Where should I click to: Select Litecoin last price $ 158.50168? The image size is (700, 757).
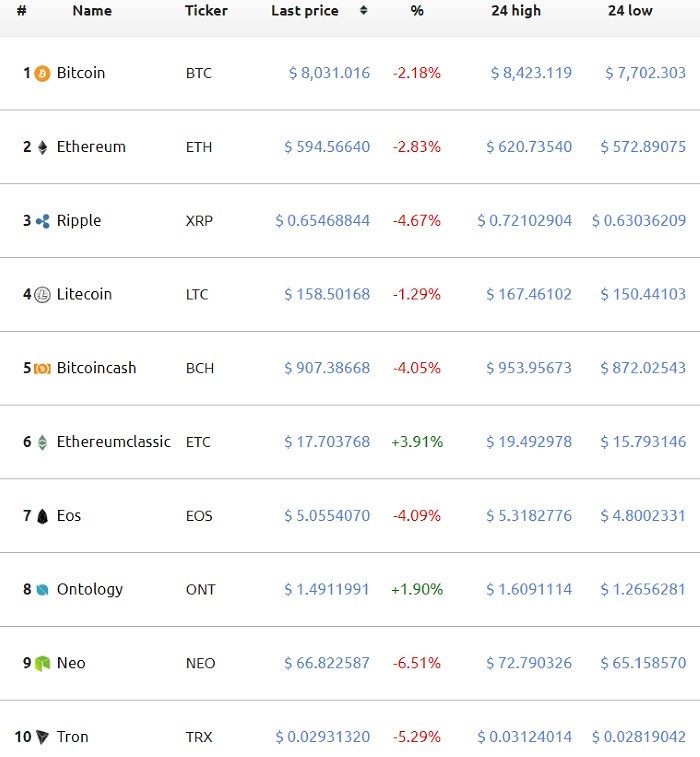(x=327, y=295)
